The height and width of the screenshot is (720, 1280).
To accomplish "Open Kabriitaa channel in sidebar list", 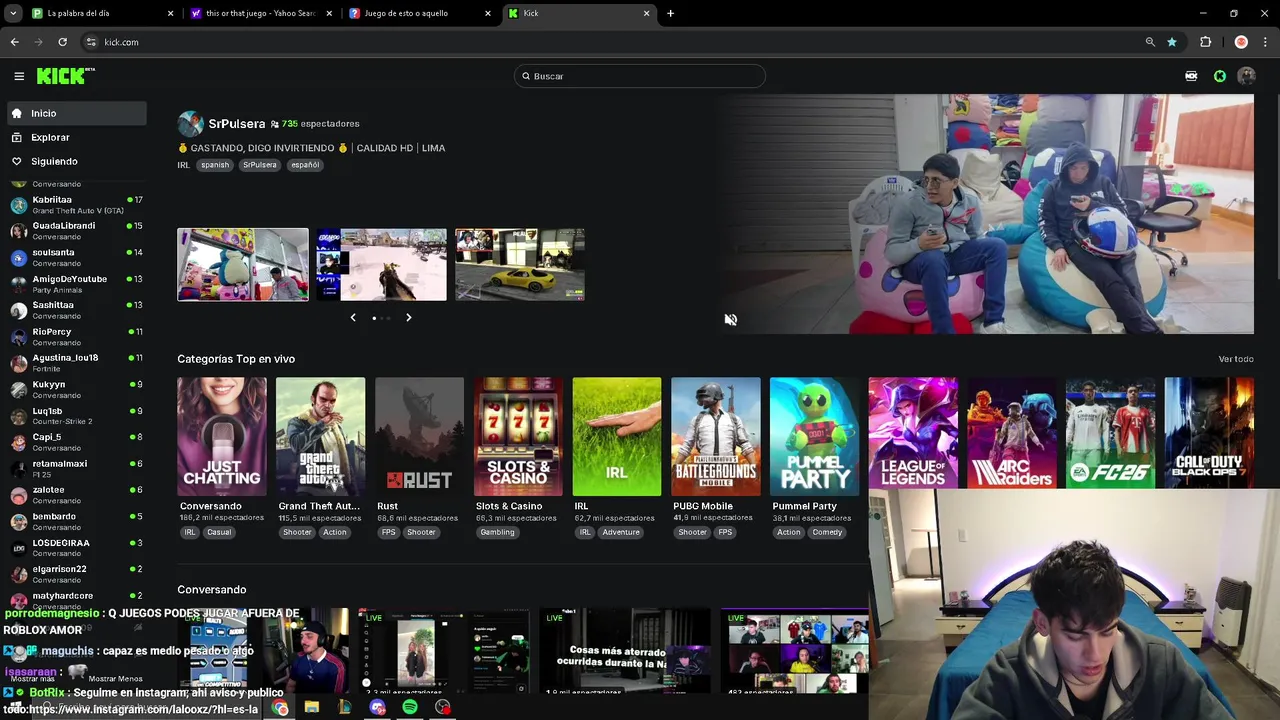I will click(x=76, y=205).
